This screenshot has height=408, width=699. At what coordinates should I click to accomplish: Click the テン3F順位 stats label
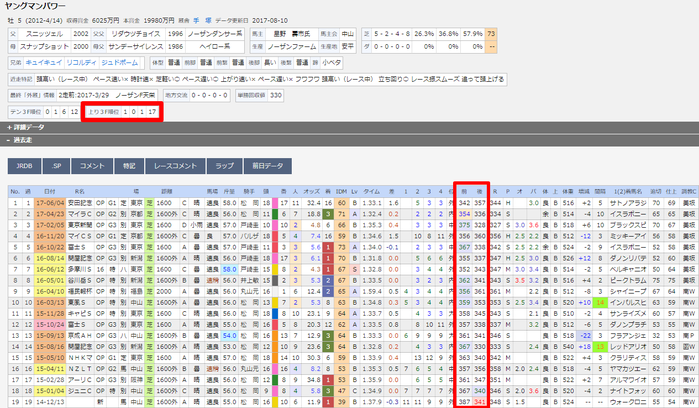pos(26,112)
